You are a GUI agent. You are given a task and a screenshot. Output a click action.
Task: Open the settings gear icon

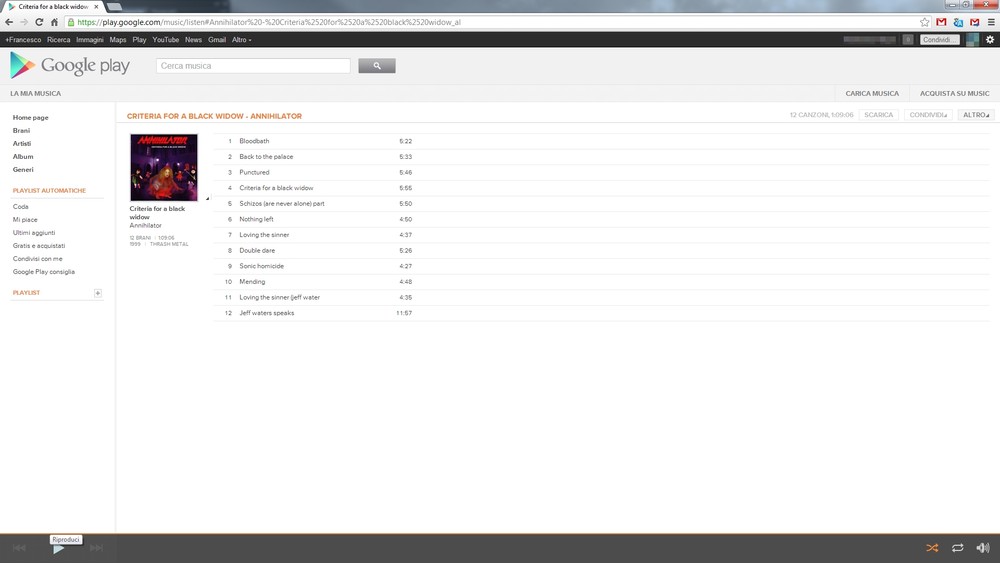click(x=989, y=40)
